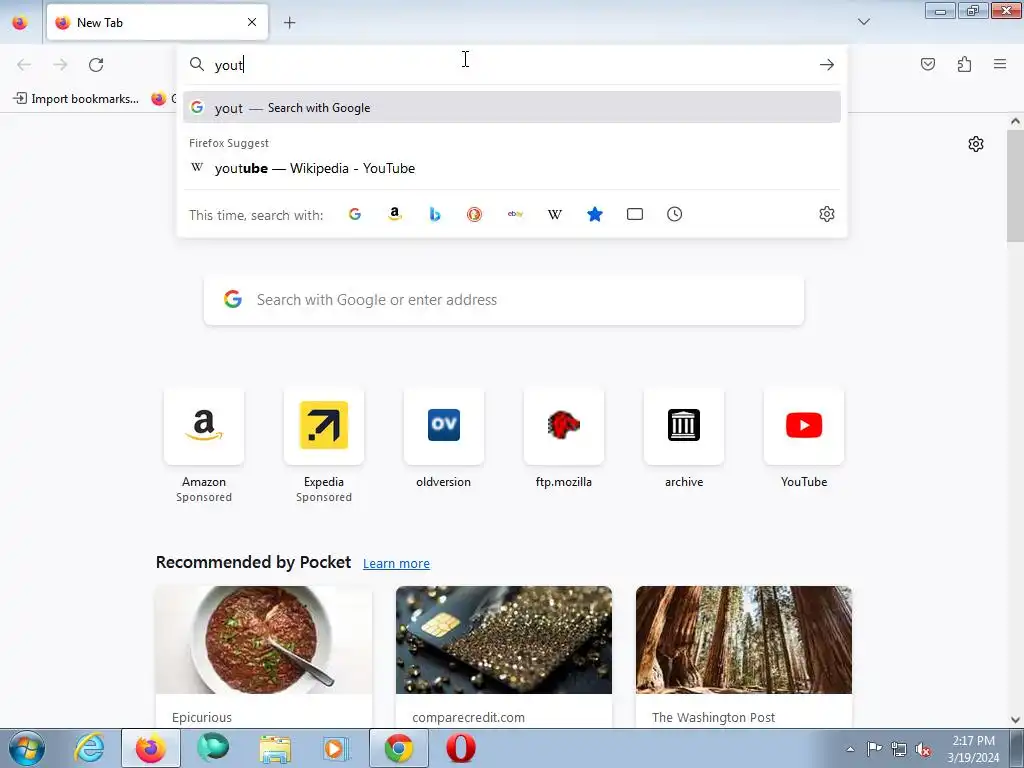Click the back navigation arrow

click(24, 65)
